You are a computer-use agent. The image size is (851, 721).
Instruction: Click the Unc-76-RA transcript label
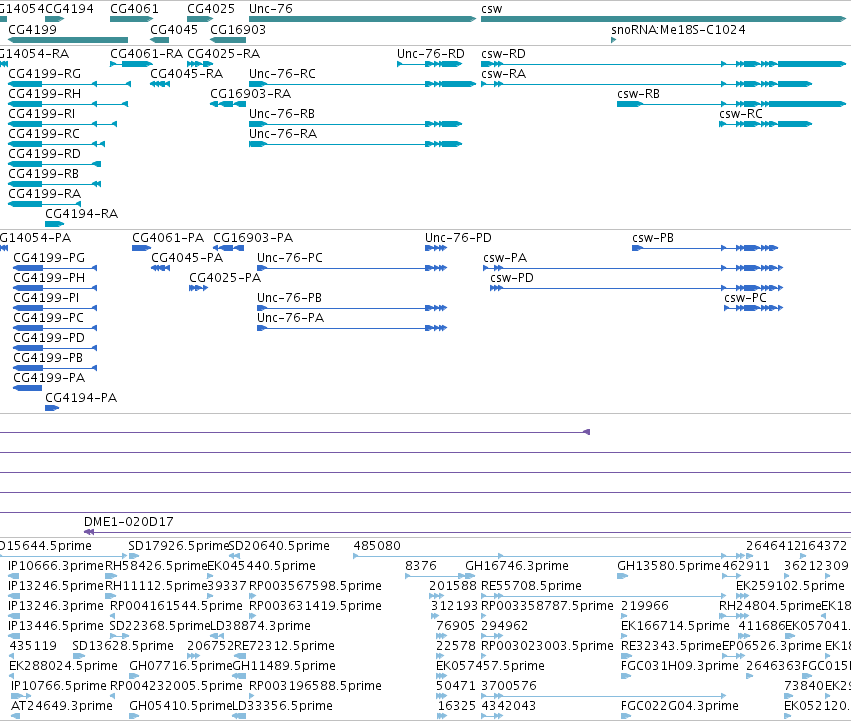283,134
